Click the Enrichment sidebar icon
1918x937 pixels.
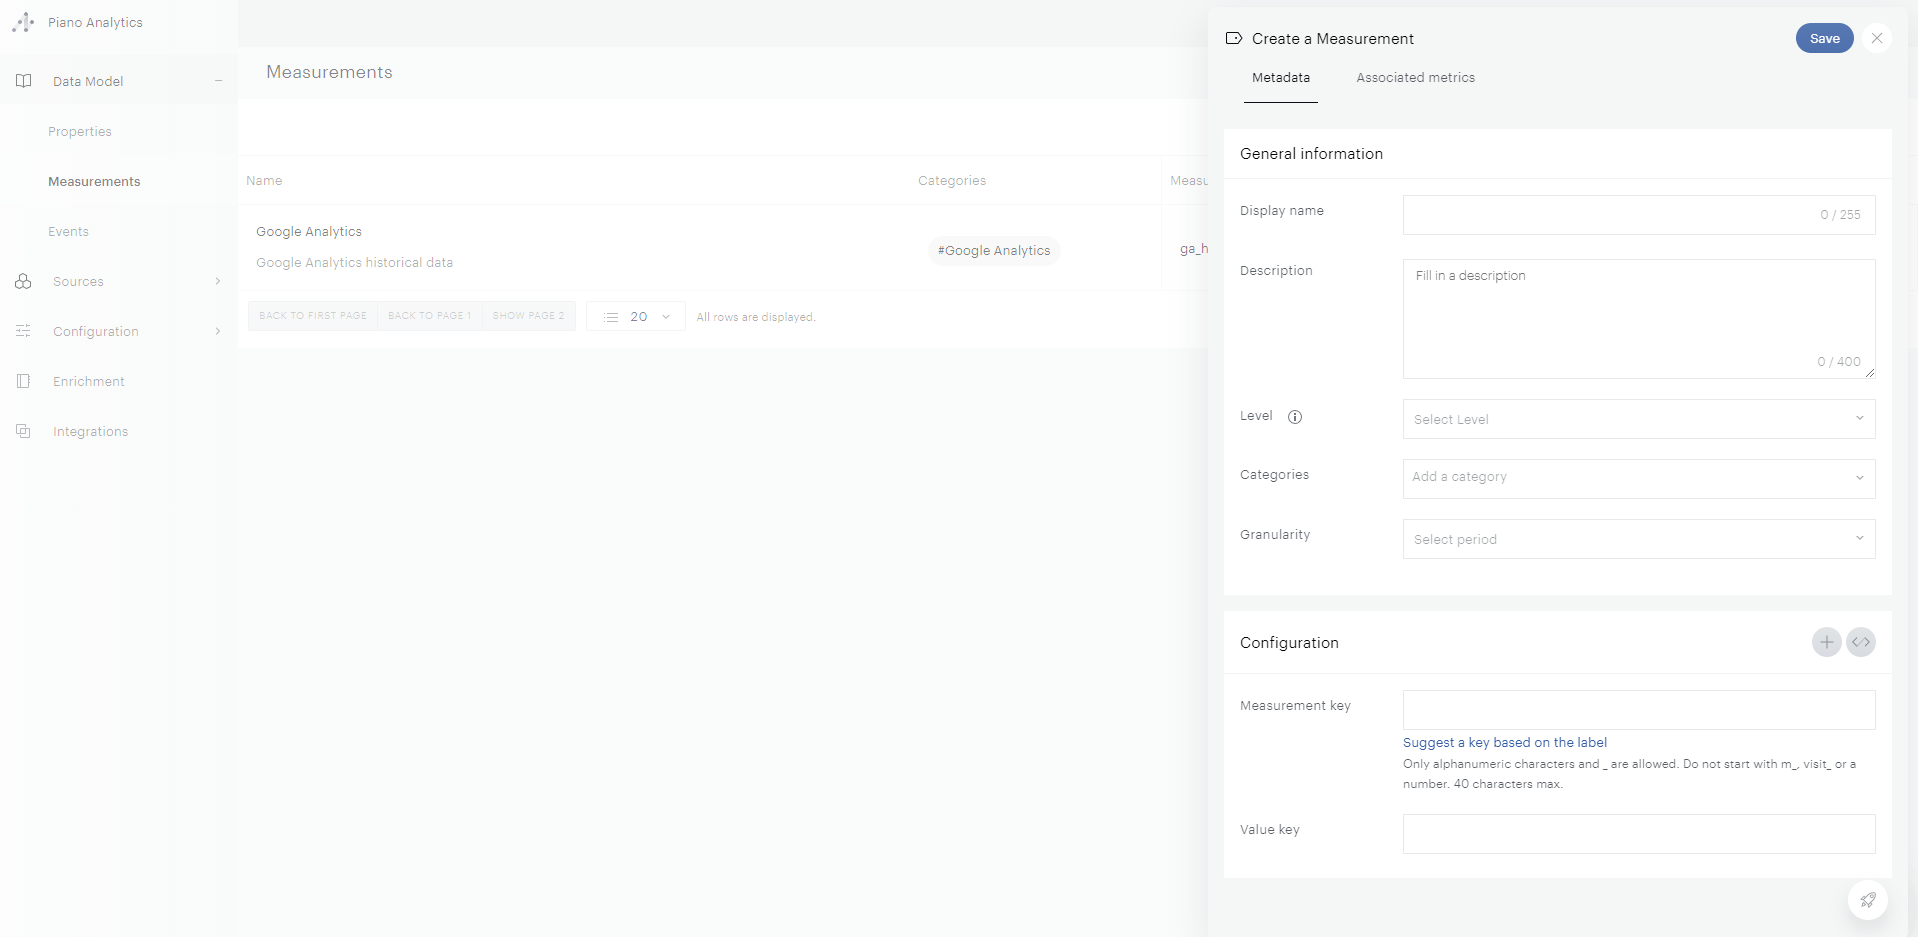[x=24, y=381]
